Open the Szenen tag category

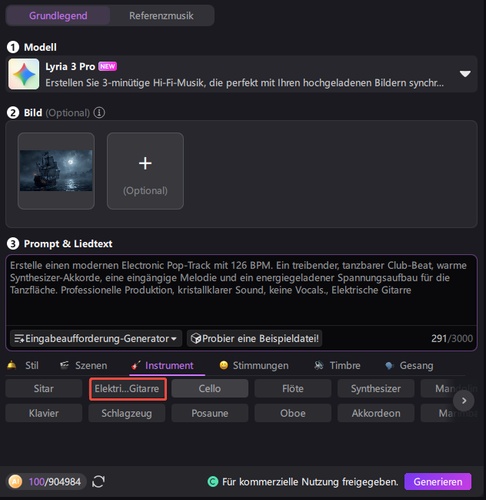tap(83, 365)
